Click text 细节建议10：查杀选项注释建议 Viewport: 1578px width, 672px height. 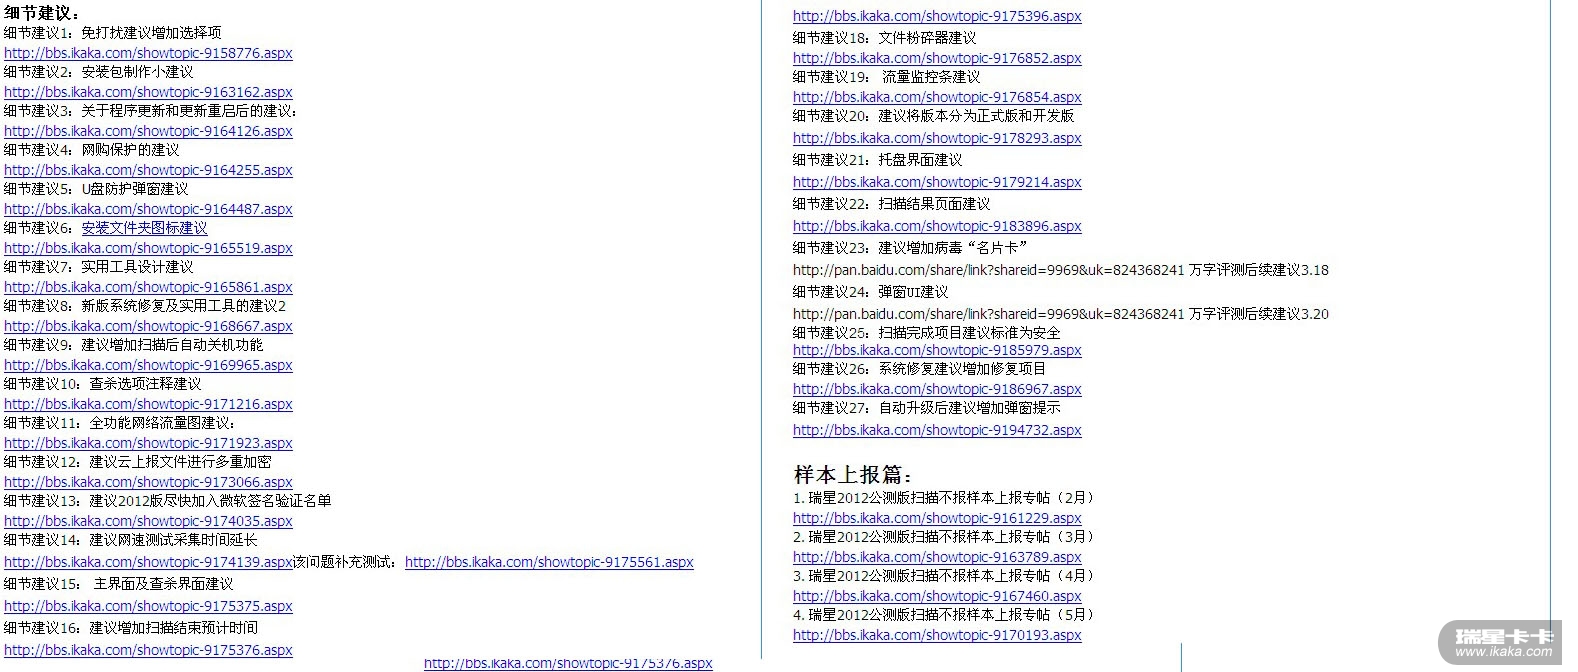pos(103,384)
